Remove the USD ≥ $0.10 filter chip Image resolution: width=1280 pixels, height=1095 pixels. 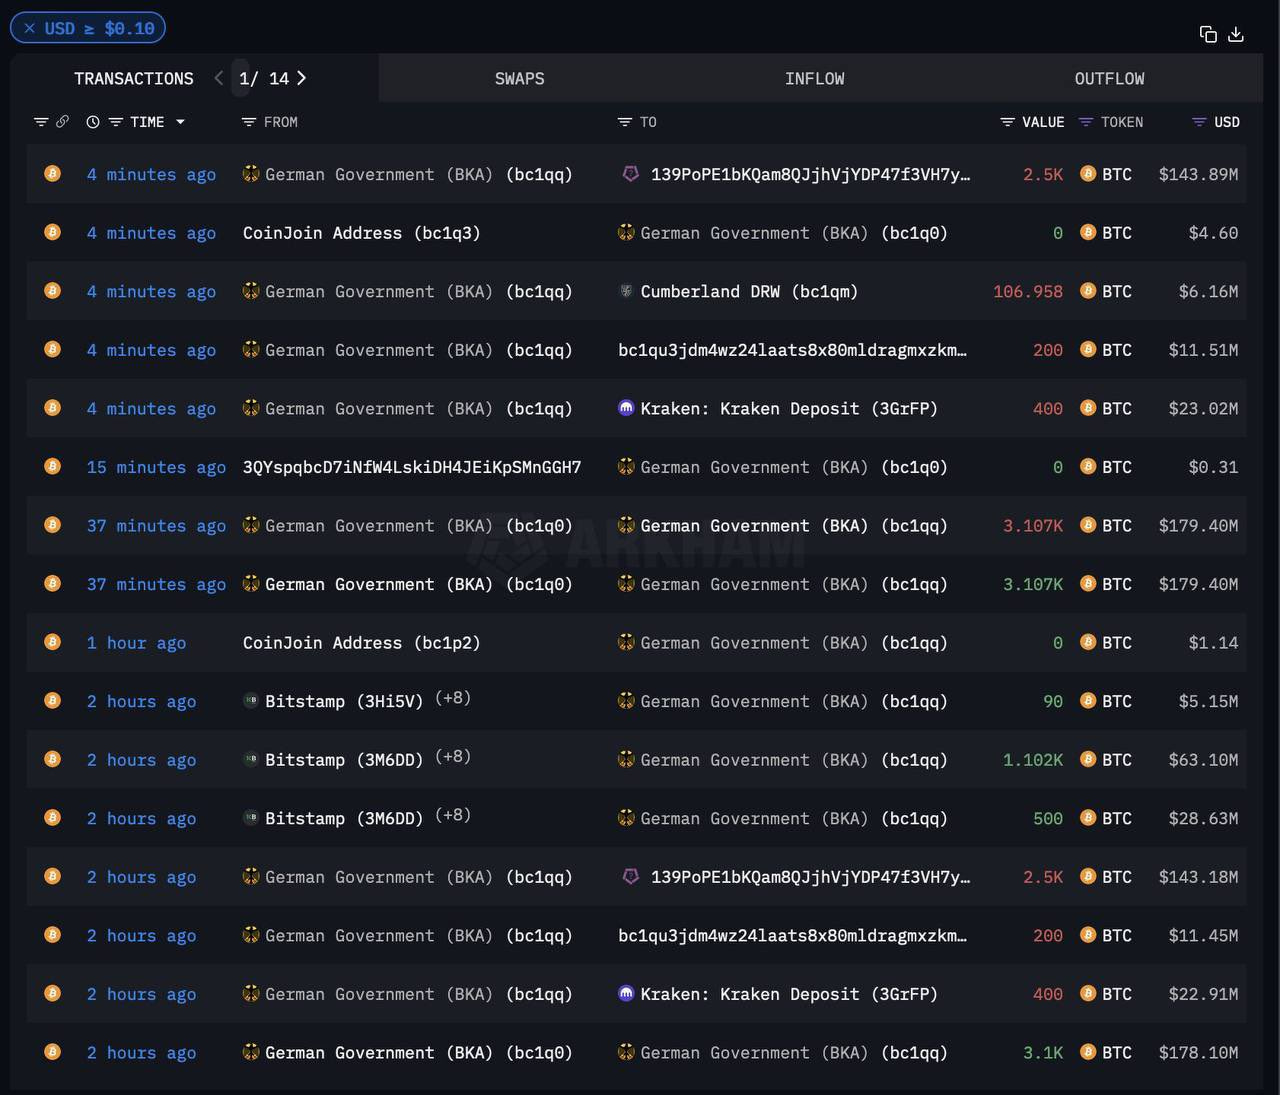click(30, 28)
